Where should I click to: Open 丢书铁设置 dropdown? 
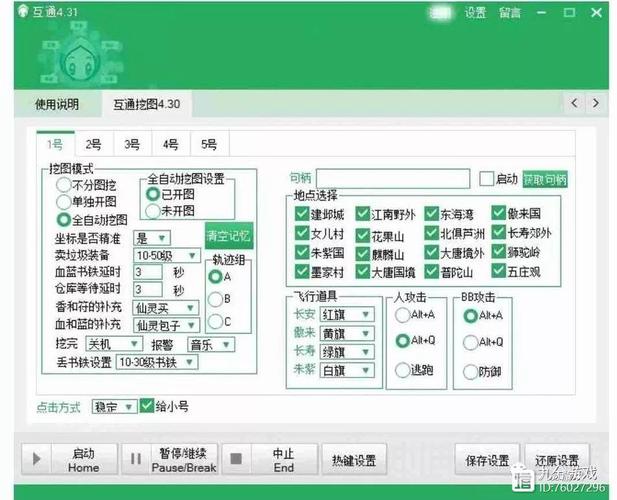(157, 362)
